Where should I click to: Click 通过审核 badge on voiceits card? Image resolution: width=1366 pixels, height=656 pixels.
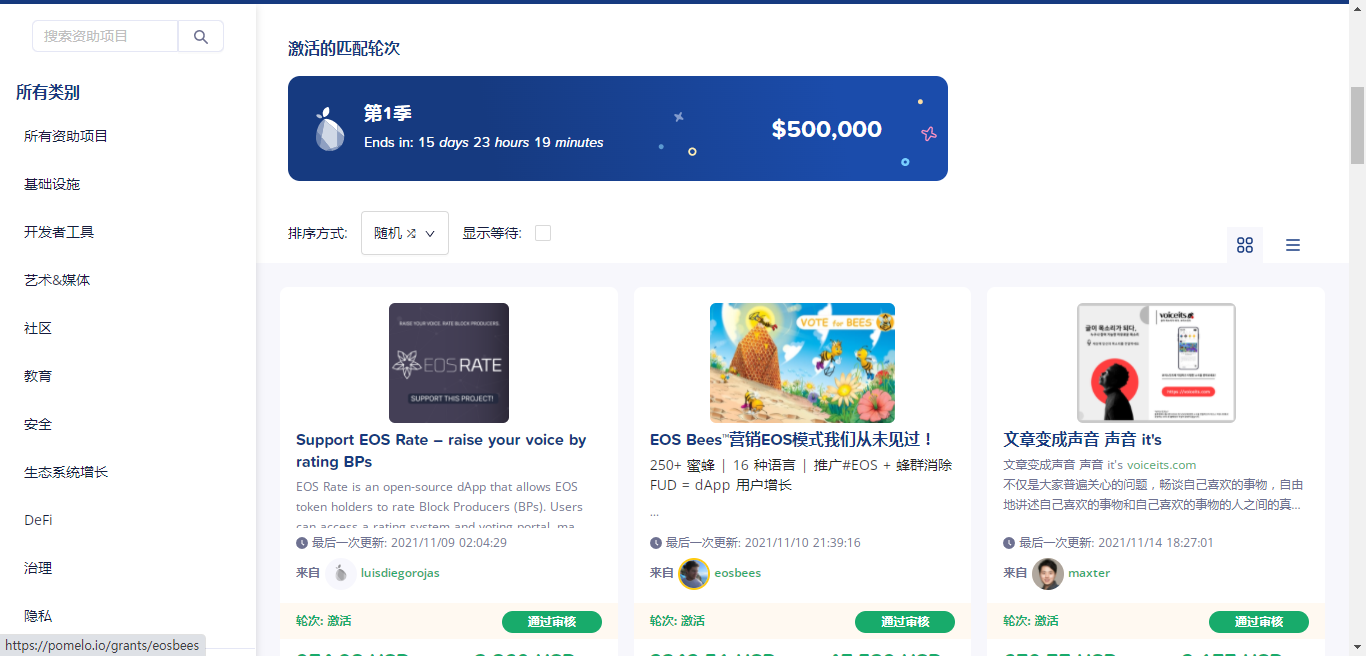point(1259,622)
